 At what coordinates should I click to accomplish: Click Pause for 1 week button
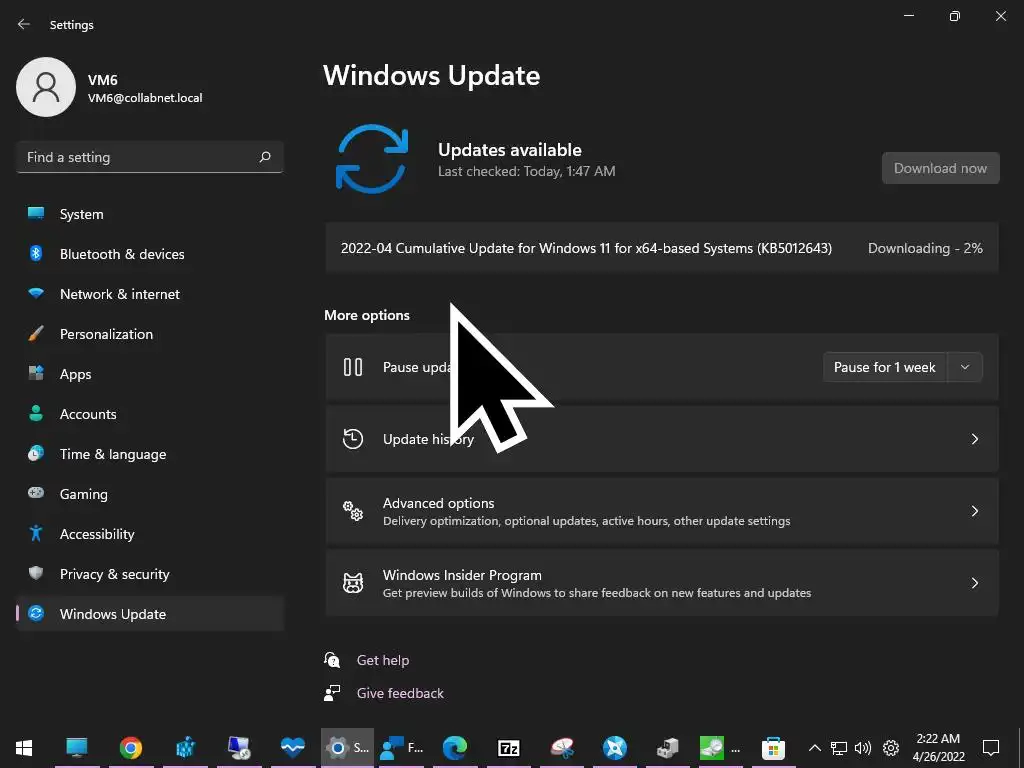point(884,367)
